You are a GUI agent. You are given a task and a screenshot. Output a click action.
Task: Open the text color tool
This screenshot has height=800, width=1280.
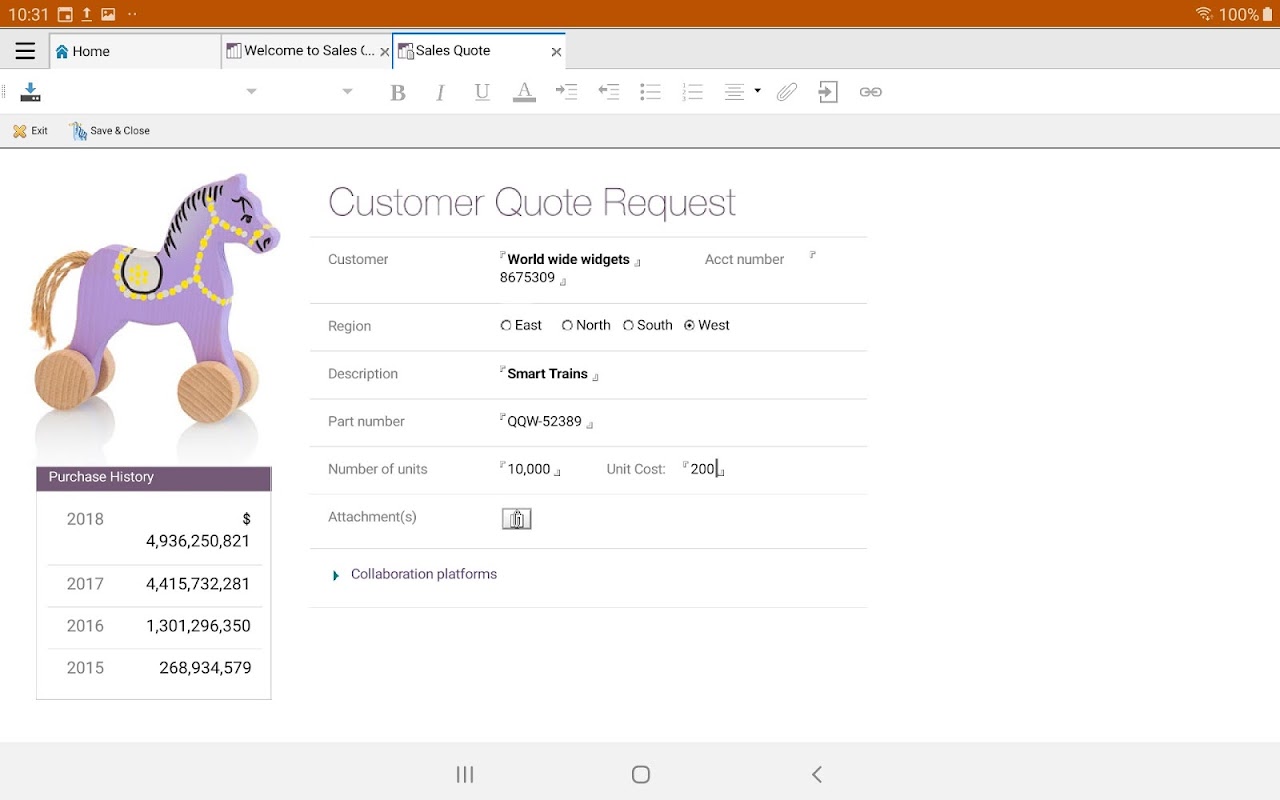point(524,92)
